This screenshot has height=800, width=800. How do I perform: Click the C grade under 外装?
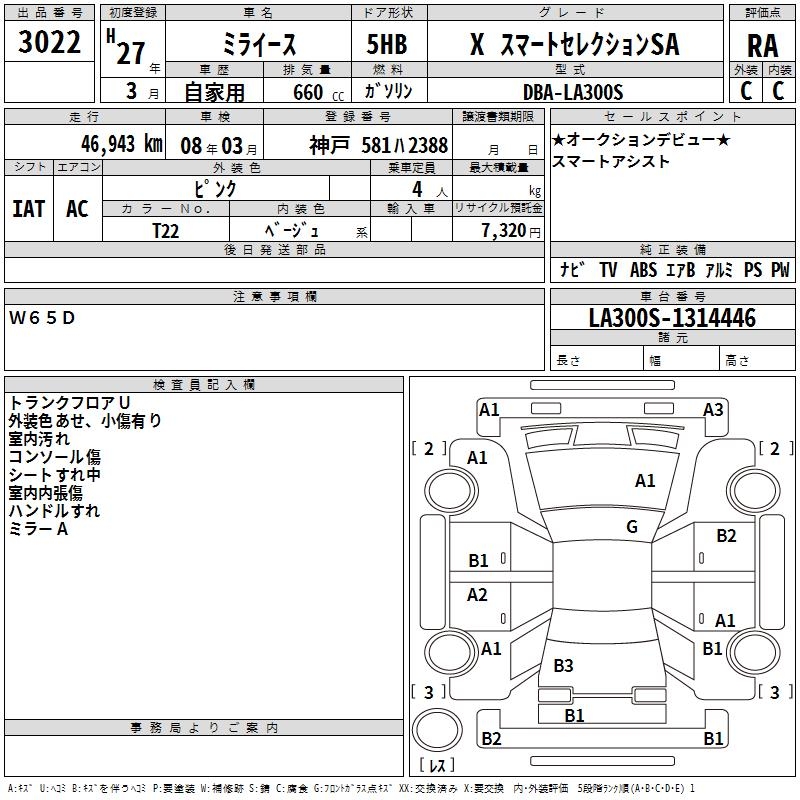click(x=746, y=91)
